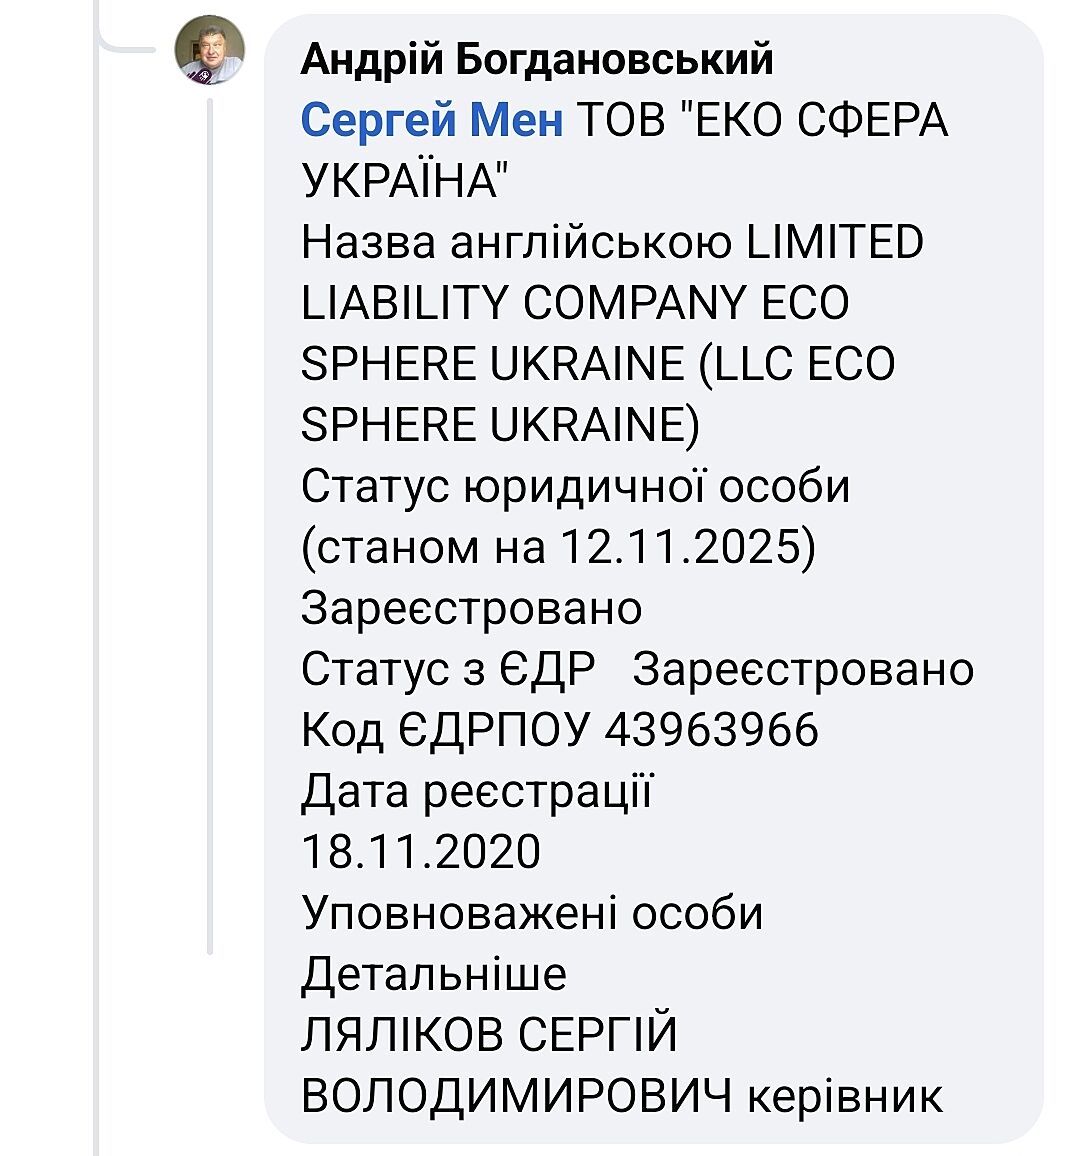1080x1156 pixels.
Task: Click the name ЛЯЛІКОВ СЕРГІЙ
Action: [x=489, y=1035]
